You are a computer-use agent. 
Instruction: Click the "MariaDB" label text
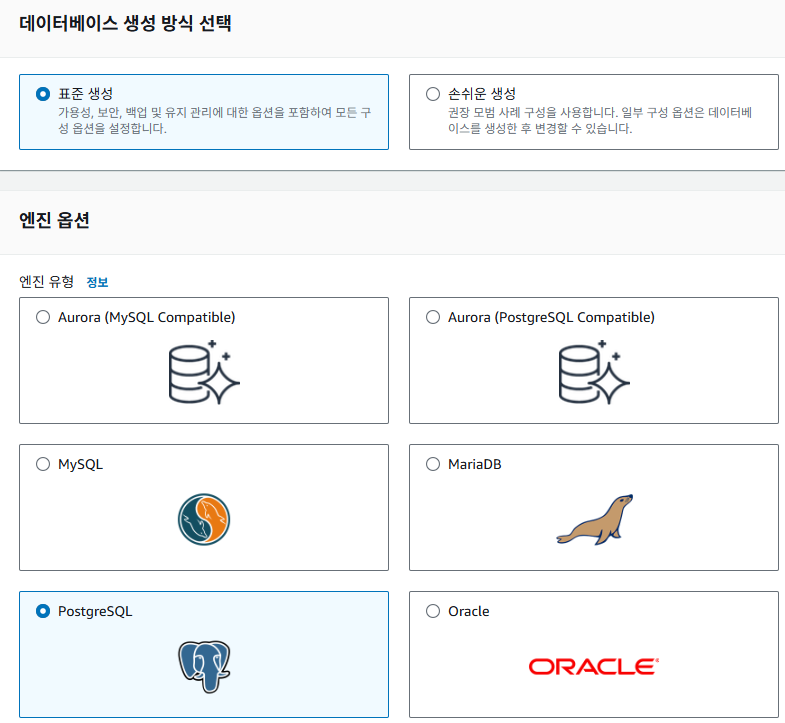click(x=474, y=464)
